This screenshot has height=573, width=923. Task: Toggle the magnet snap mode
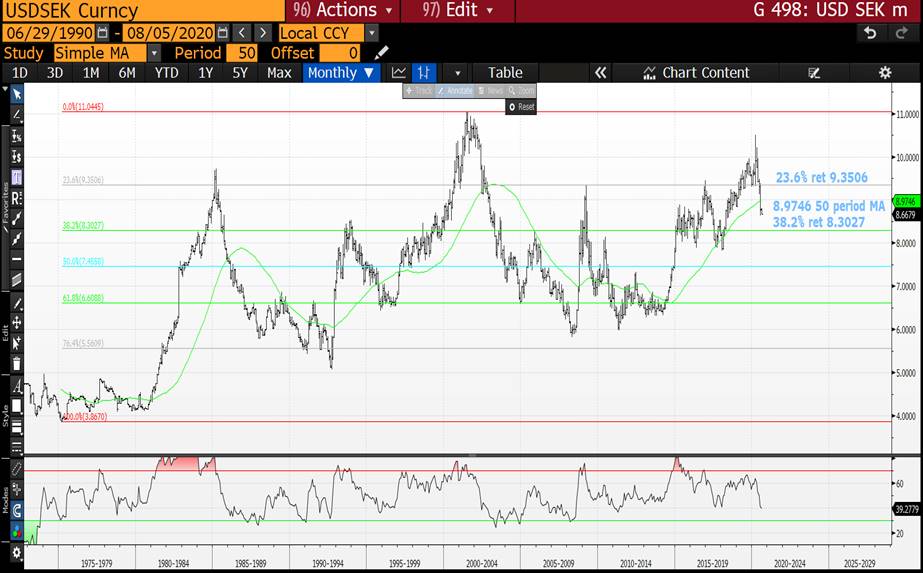pyautogui.click(x=16, y=510)
